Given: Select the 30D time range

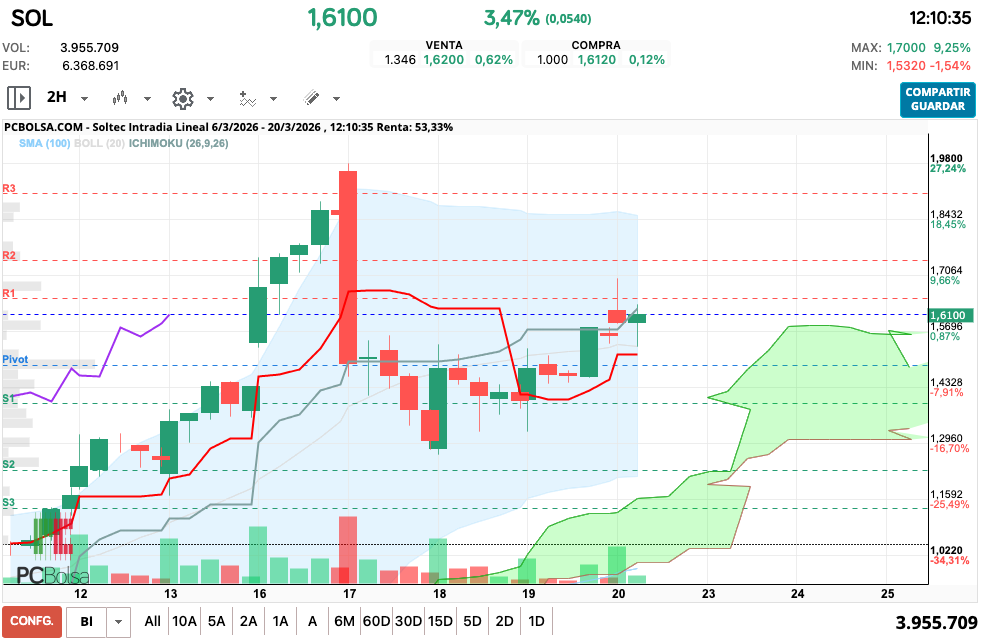Looking at the screenshot, I should coord(408,621).
